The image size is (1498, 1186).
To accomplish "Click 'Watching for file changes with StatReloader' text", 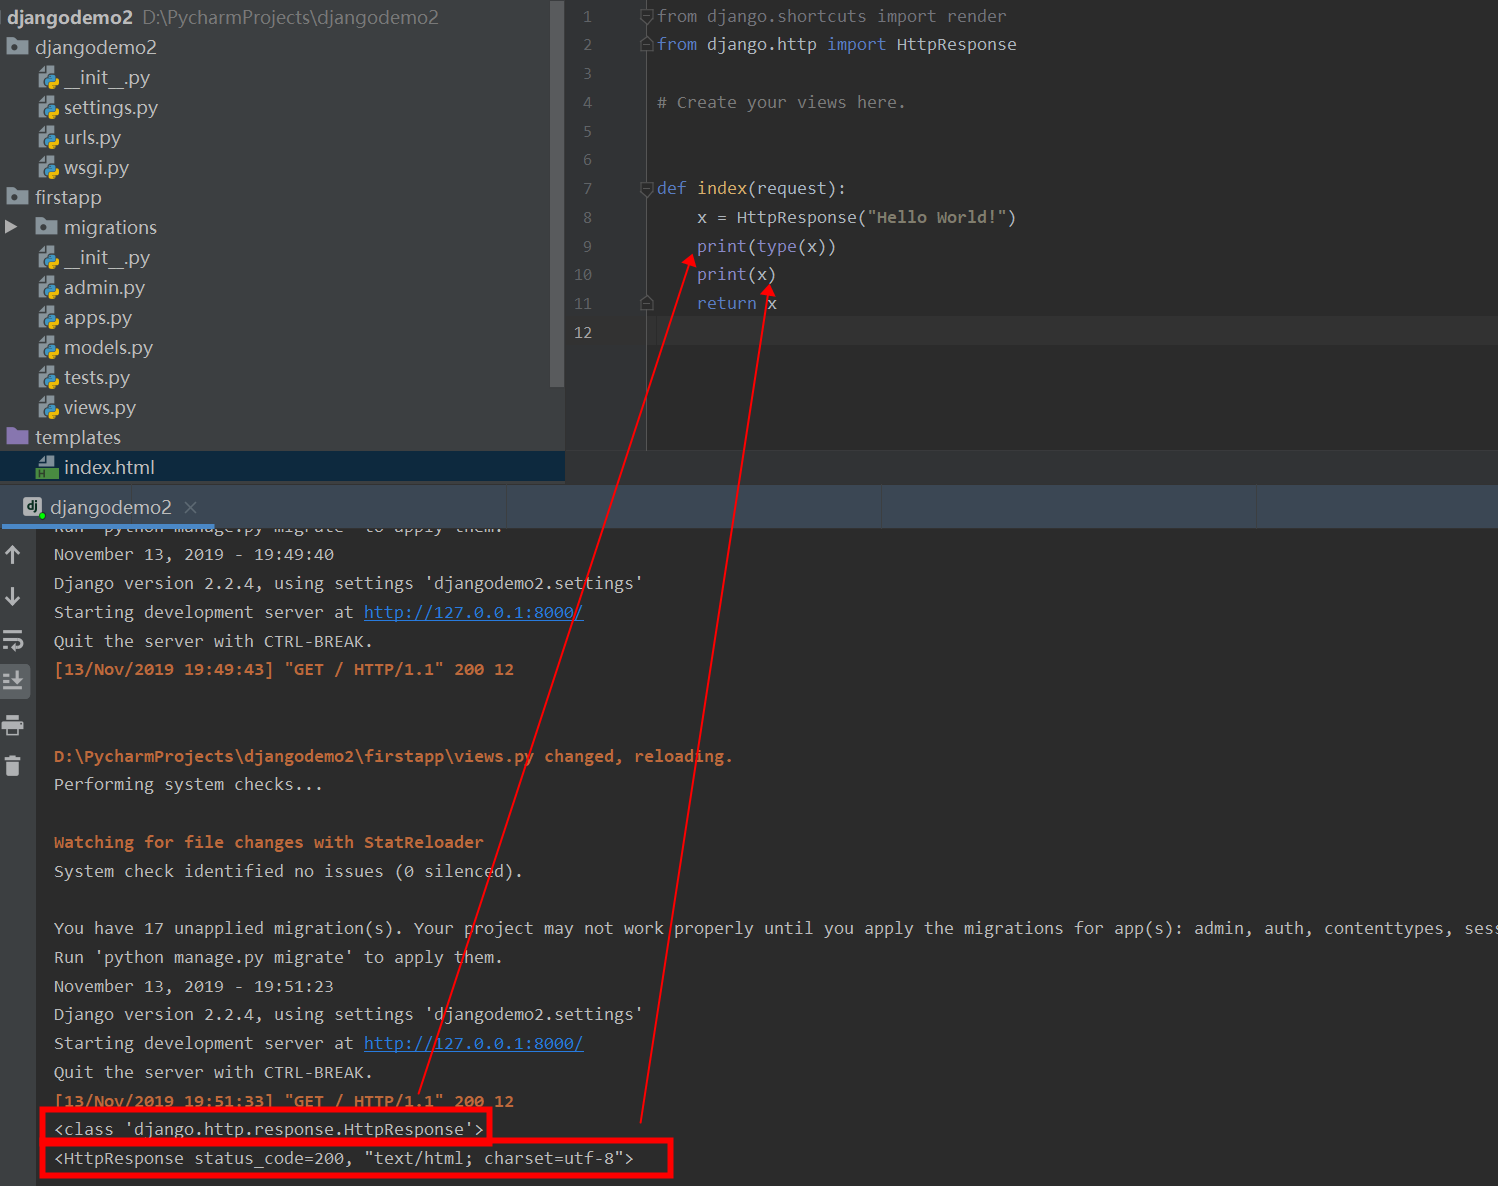I will click(x=268, y=842).
